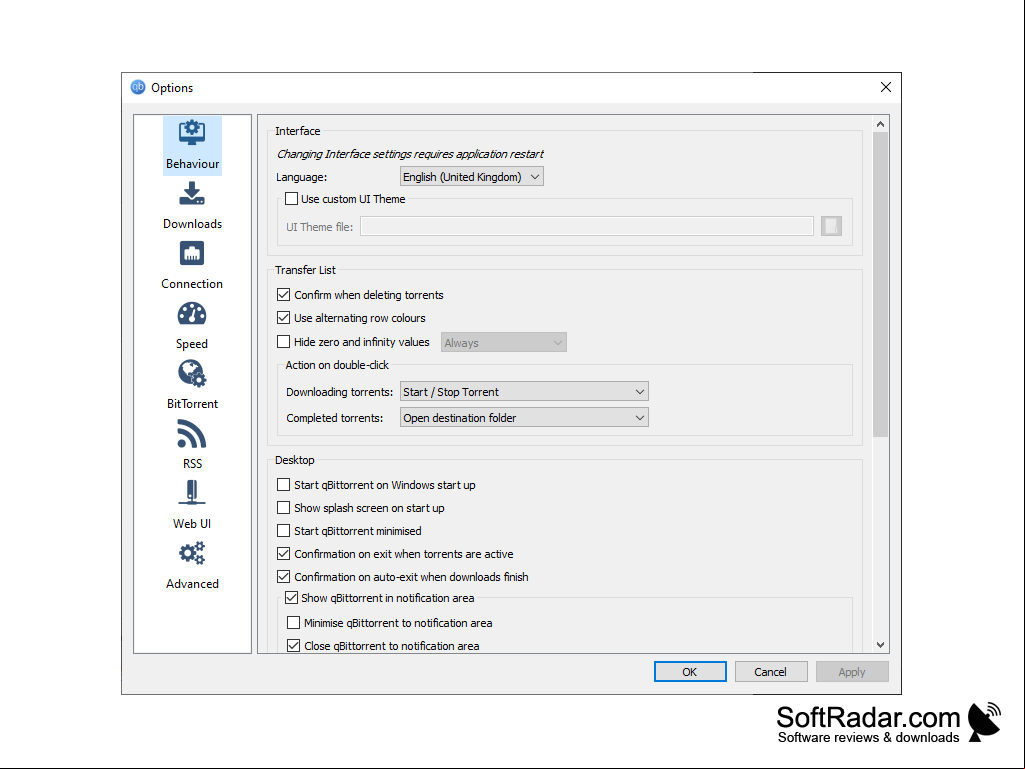The image size is (1025, 769).
Task: Disable Use alternating row colours
Action: [x=284, y=318]
